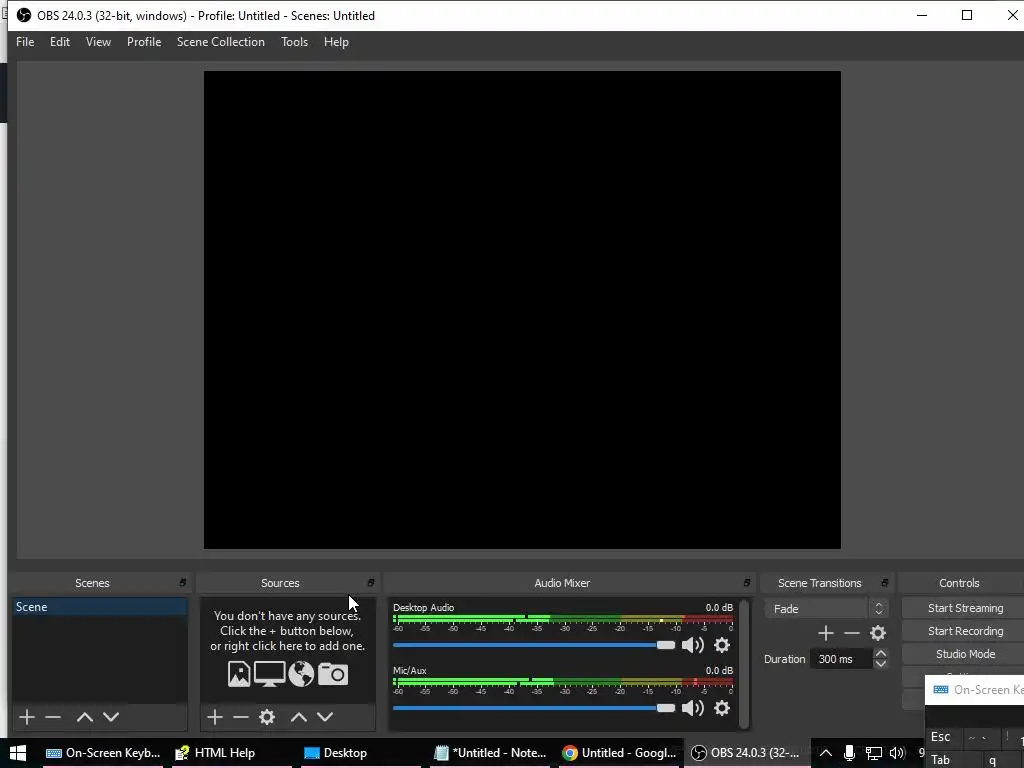Viewport: 1024px width, 768px height.
Task: Click the camera icon in the Sources hint
Action: 333,674
